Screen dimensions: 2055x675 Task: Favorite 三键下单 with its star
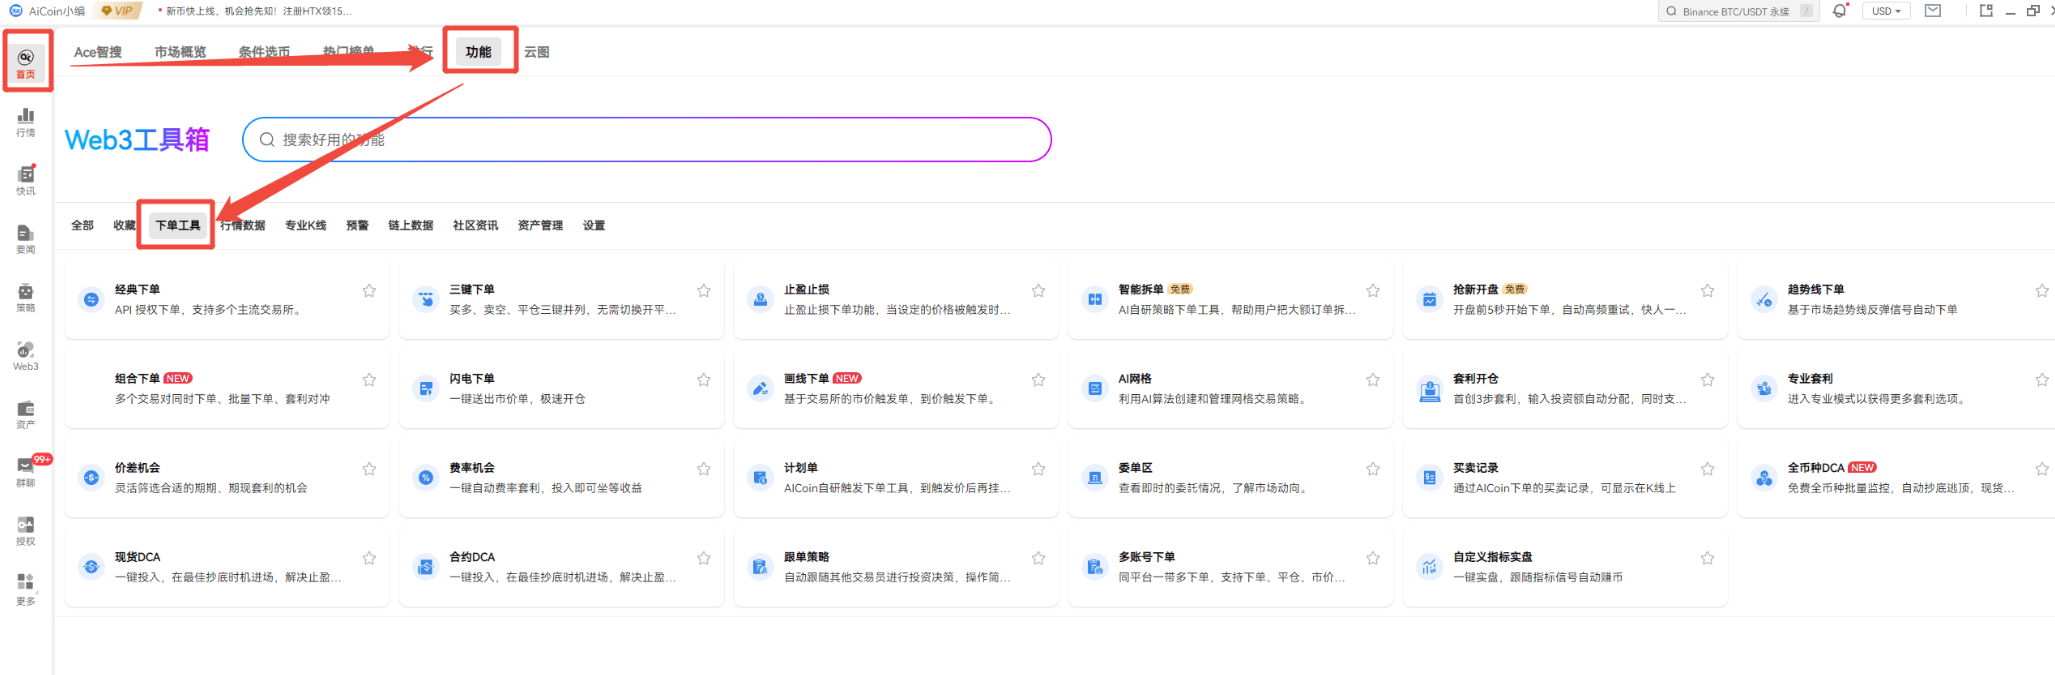point(704,291)
